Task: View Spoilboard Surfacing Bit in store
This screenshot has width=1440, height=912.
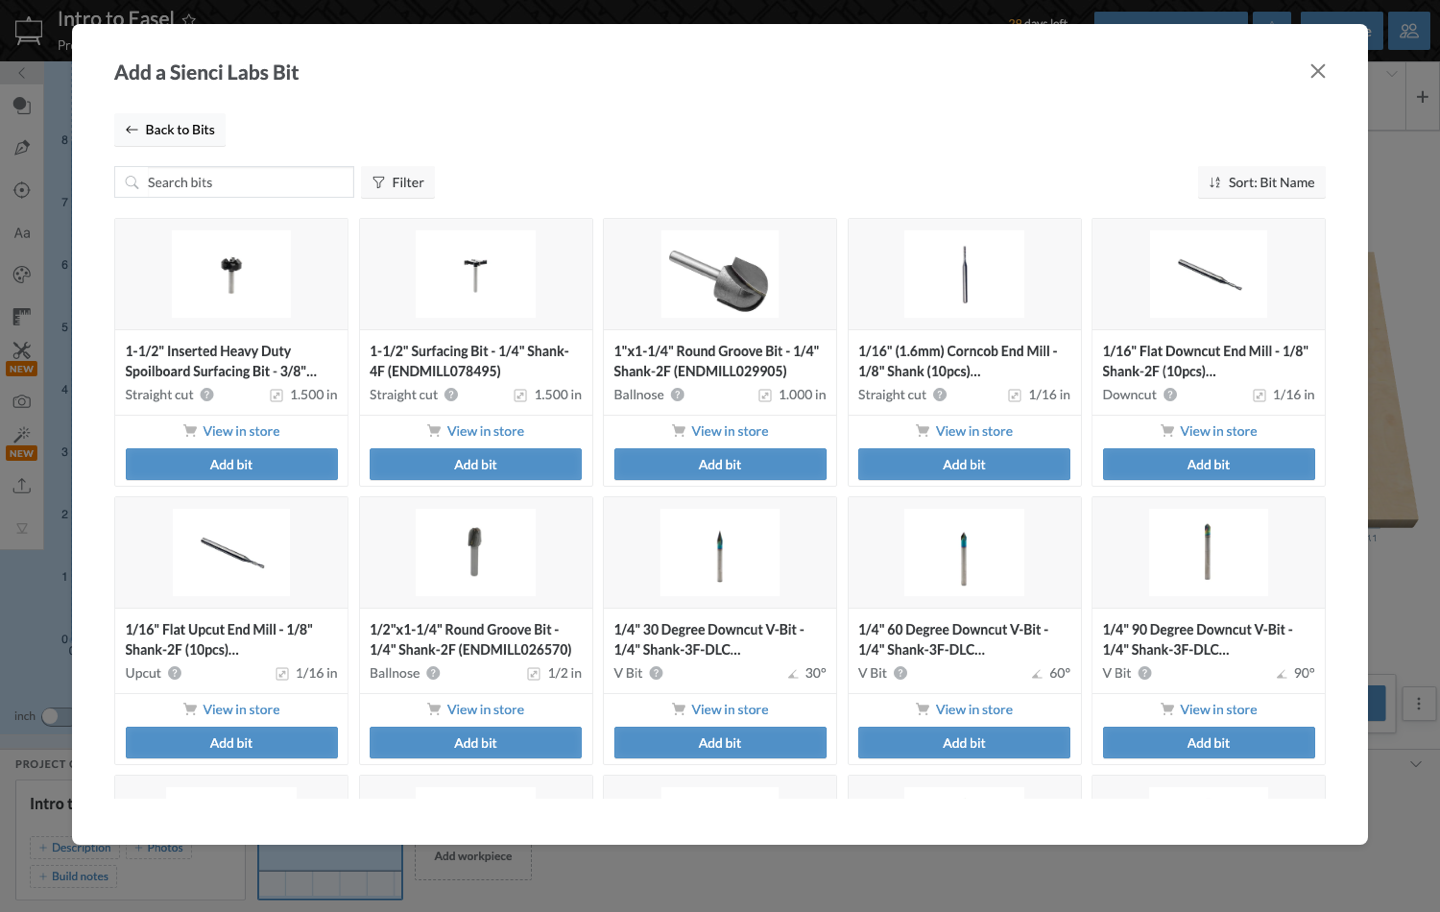Action: [231, 431]
